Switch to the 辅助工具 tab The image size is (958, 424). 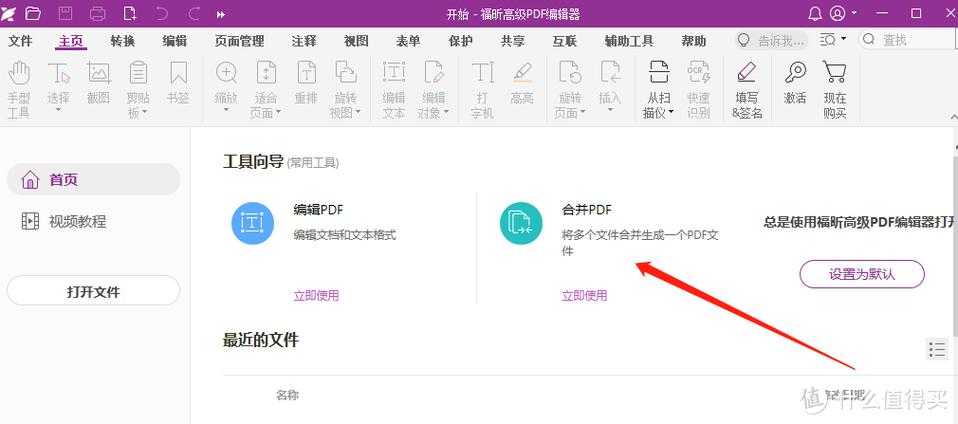click(629, 41)
